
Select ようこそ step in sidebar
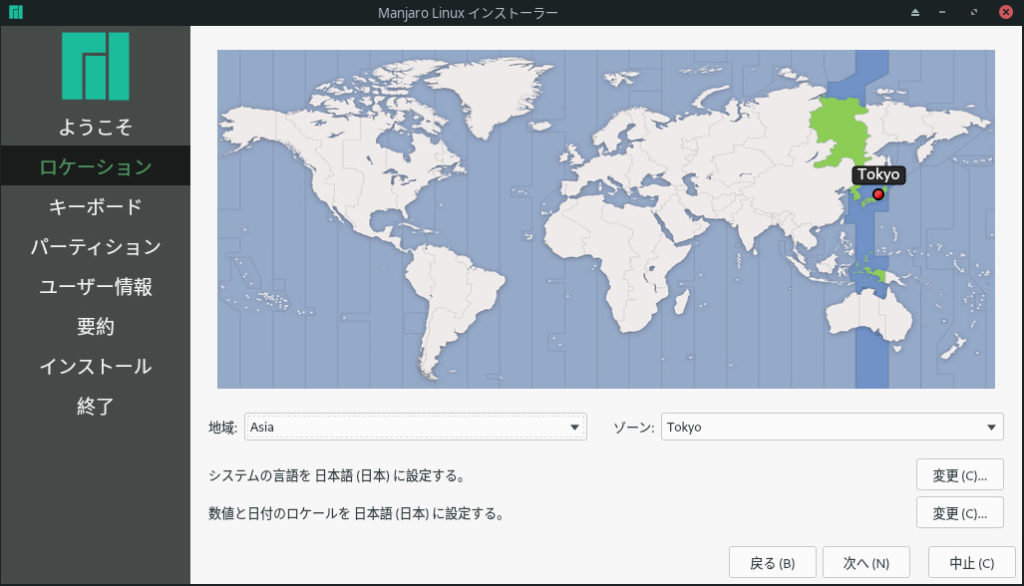pos(95,127)
